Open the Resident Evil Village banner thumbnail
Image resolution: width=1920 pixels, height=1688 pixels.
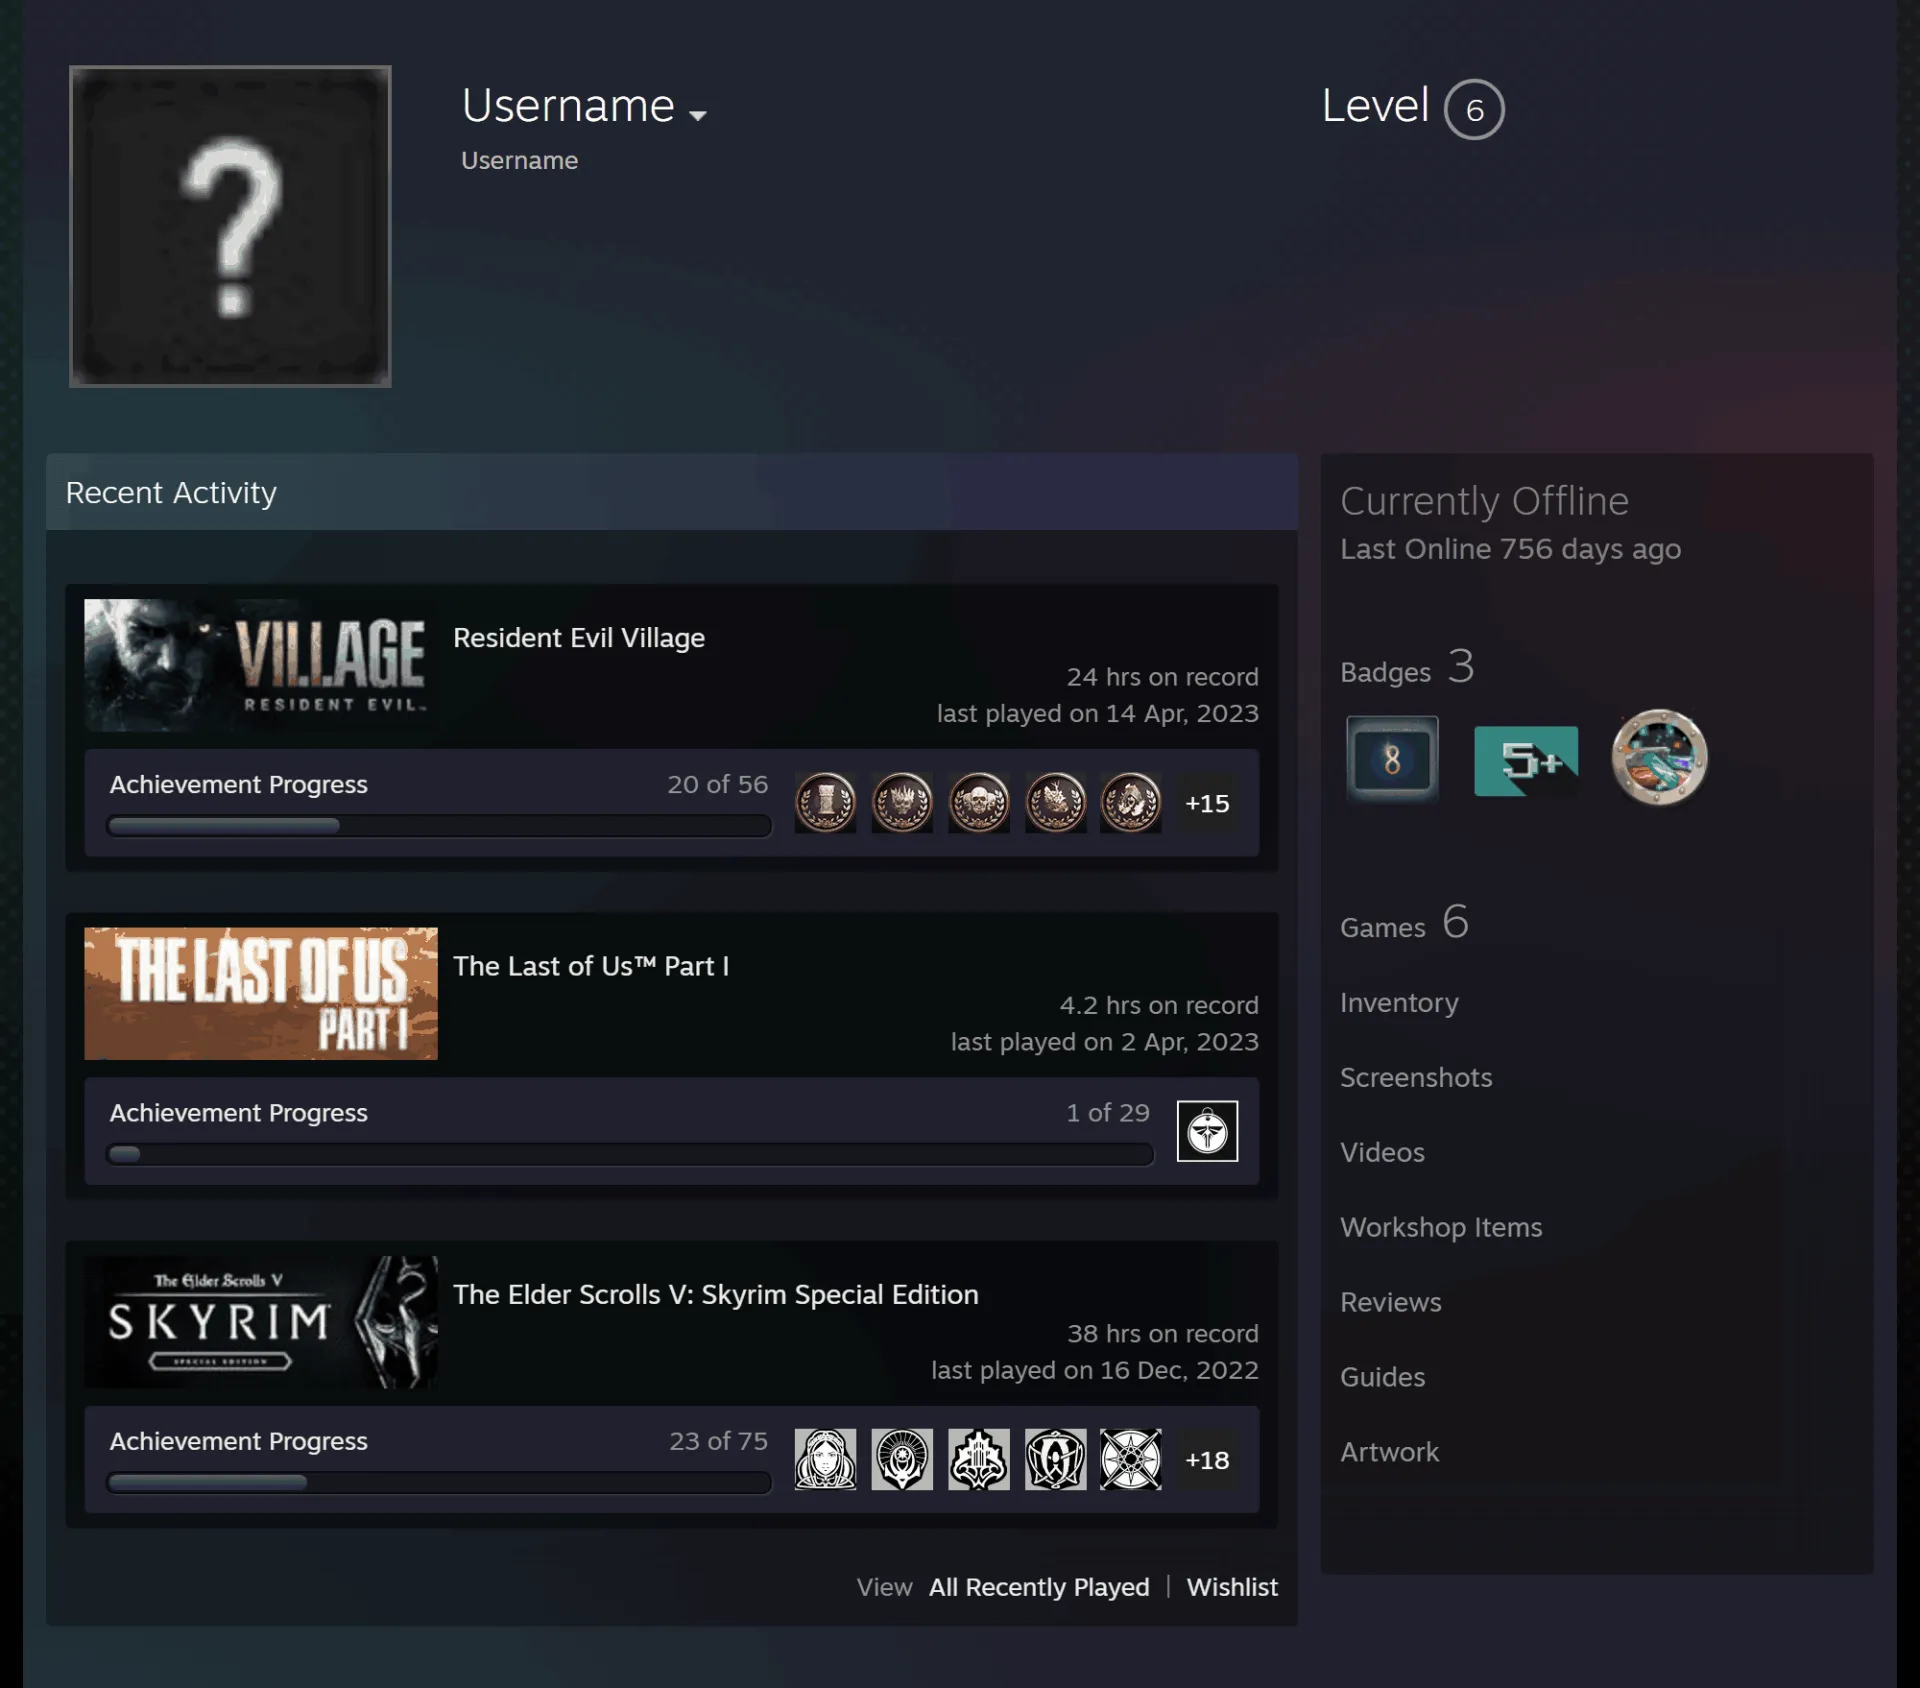[x=261, y=665]
